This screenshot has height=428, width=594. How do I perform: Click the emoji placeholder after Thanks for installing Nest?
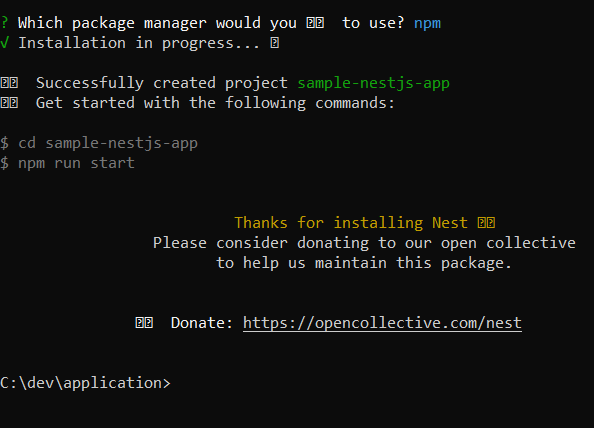[x=486, y=223]
